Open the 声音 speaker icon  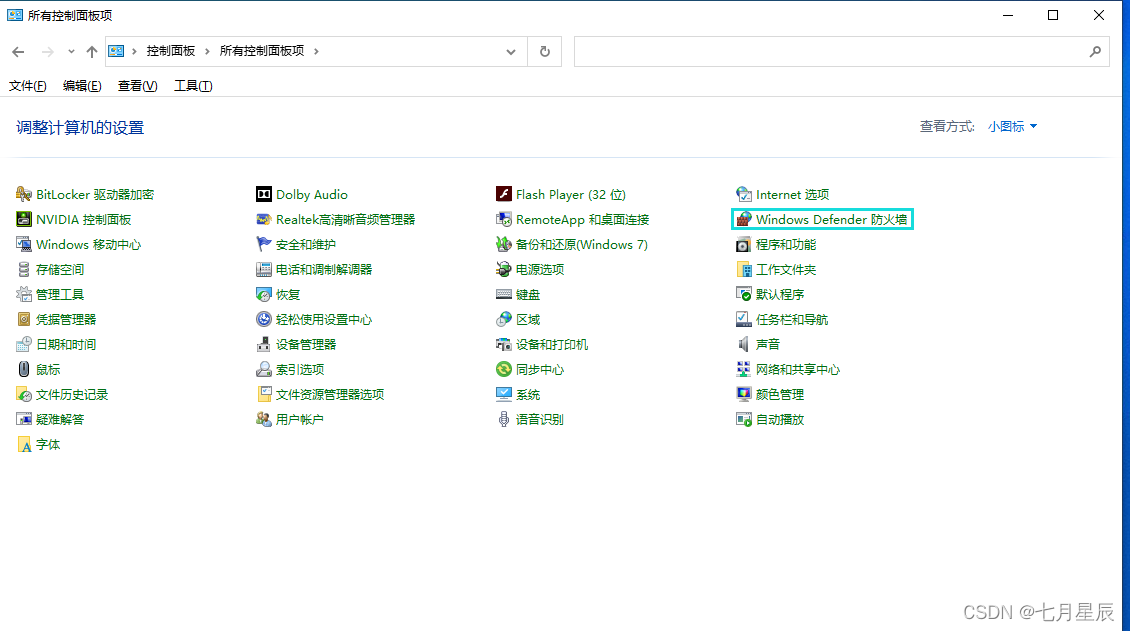click(x=744, y=344)
